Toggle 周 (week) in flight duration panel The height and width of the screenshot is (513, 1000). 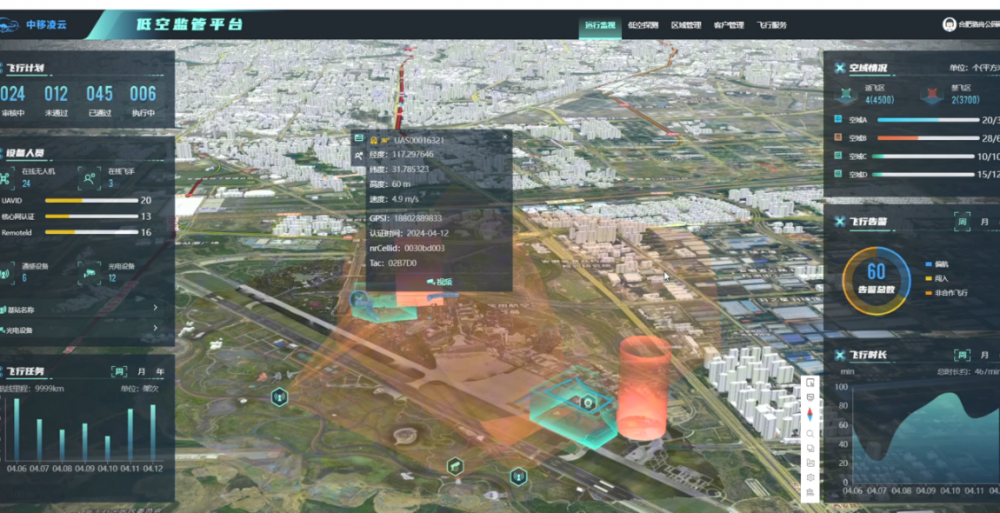(x=961, y=355)
